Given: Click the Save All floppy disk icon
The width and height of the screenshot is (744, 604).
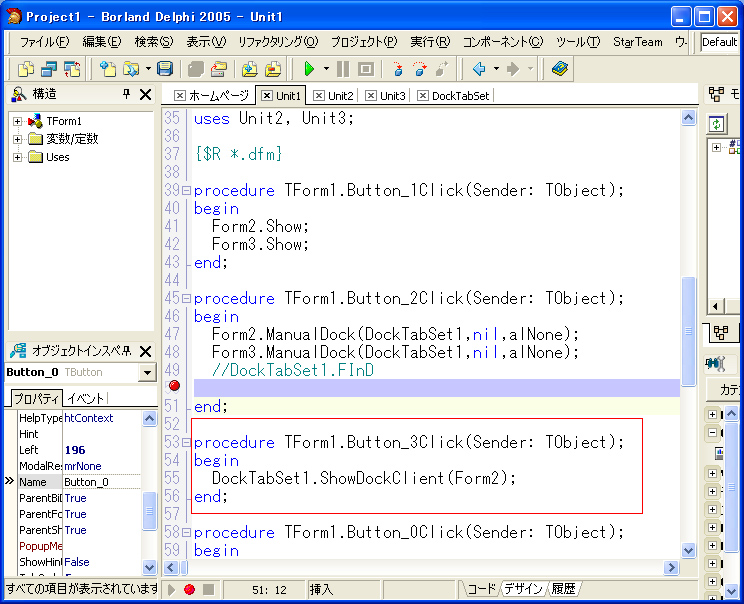Looking at the screenshot, I should coord(165,69).
